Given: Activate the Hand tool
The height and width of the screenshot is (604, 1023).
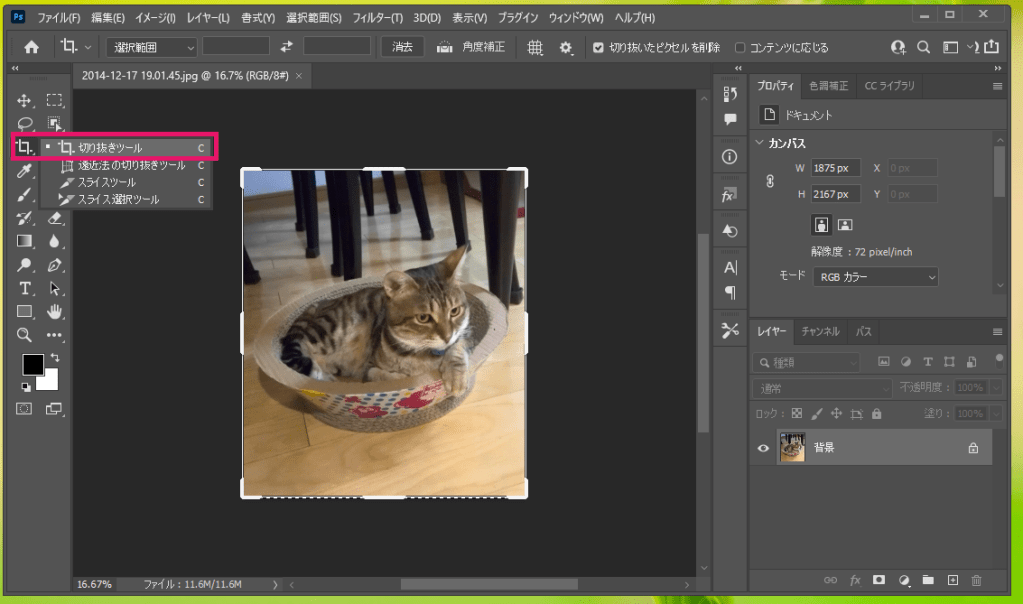Looking at the screenshot, I should (x=56, y=312).
